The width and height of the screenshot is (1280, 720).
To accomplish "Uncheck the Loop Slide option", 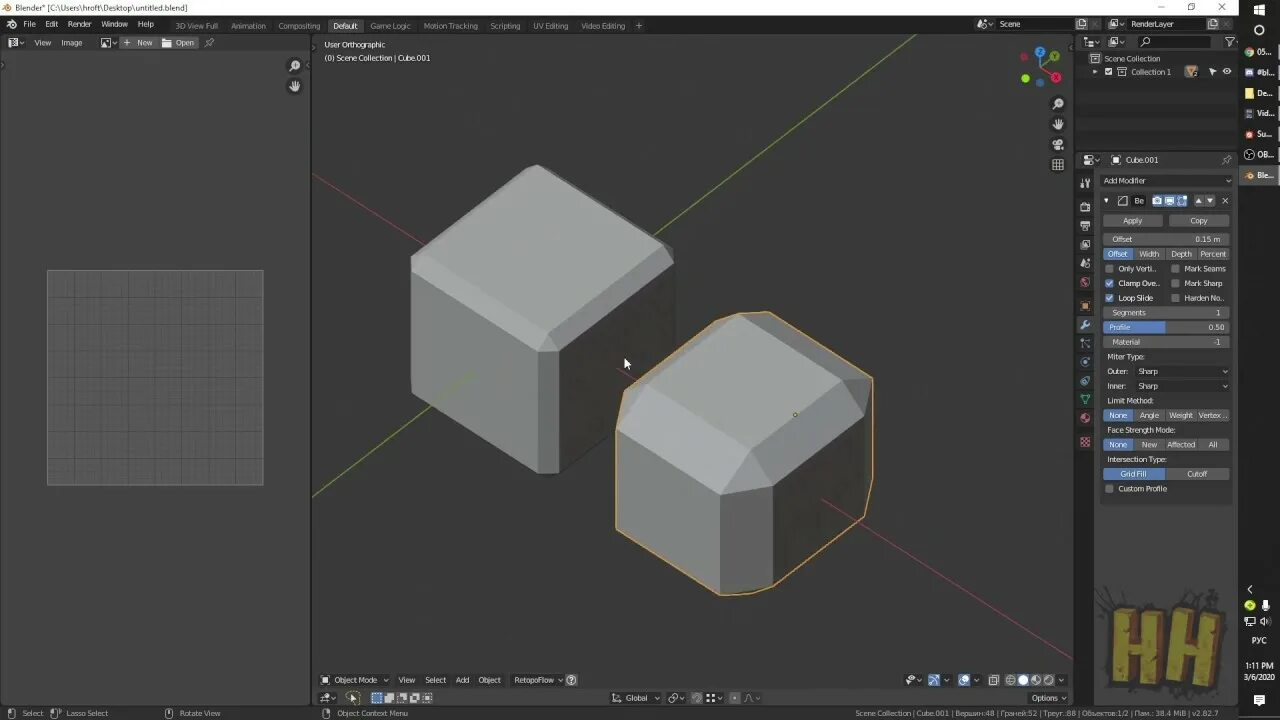I will (1109, 298).
